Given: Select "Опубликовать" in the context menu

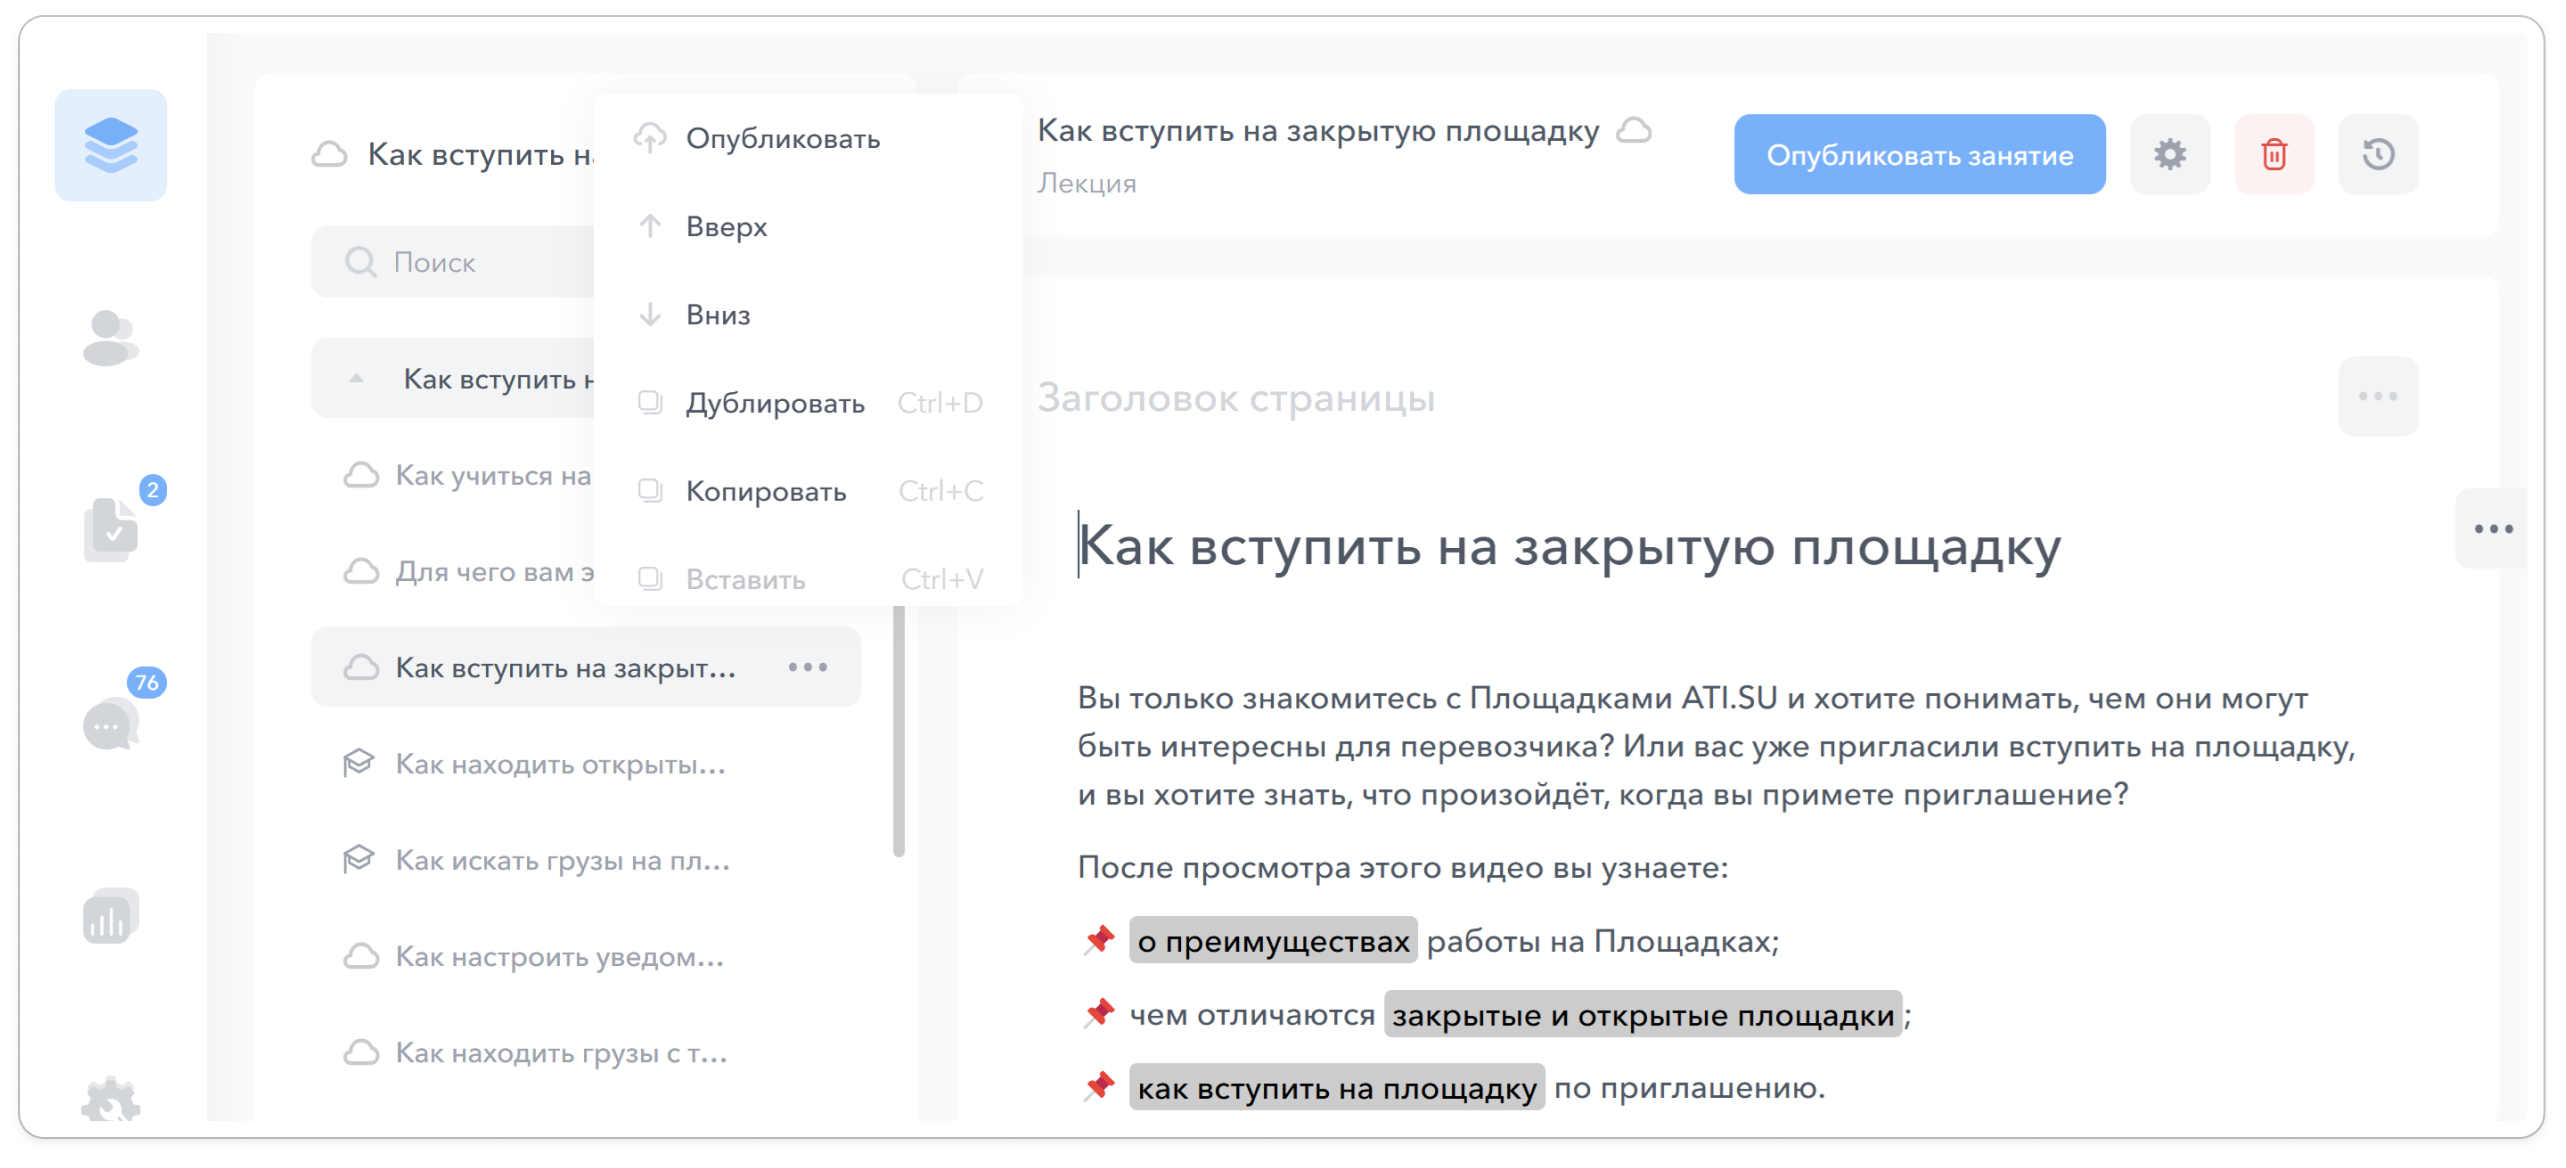Looking at the screenshot, I should (782, 138).
